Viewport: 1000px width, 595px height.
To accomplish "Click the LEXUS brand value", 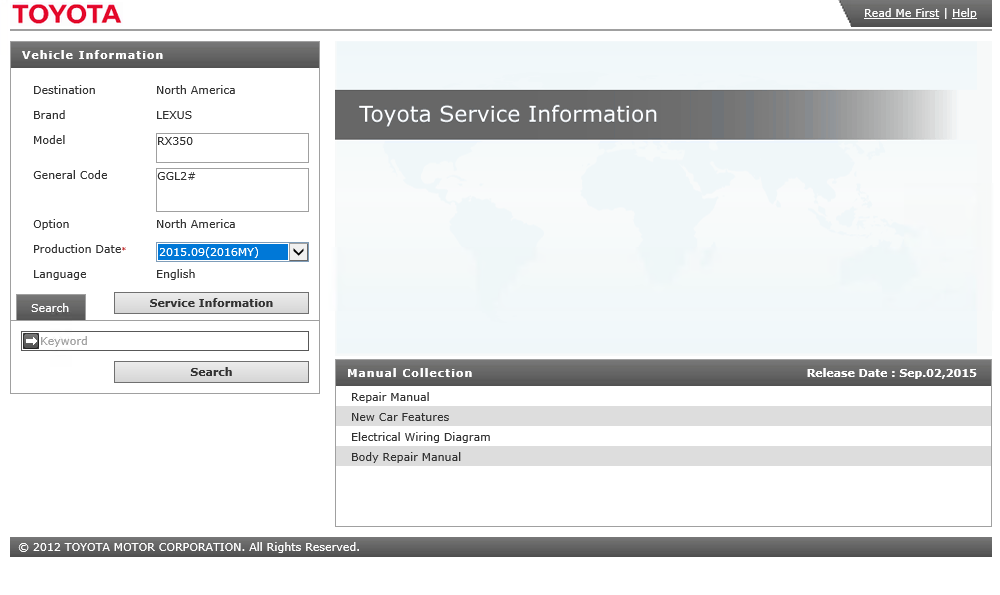I will point(174,115).
